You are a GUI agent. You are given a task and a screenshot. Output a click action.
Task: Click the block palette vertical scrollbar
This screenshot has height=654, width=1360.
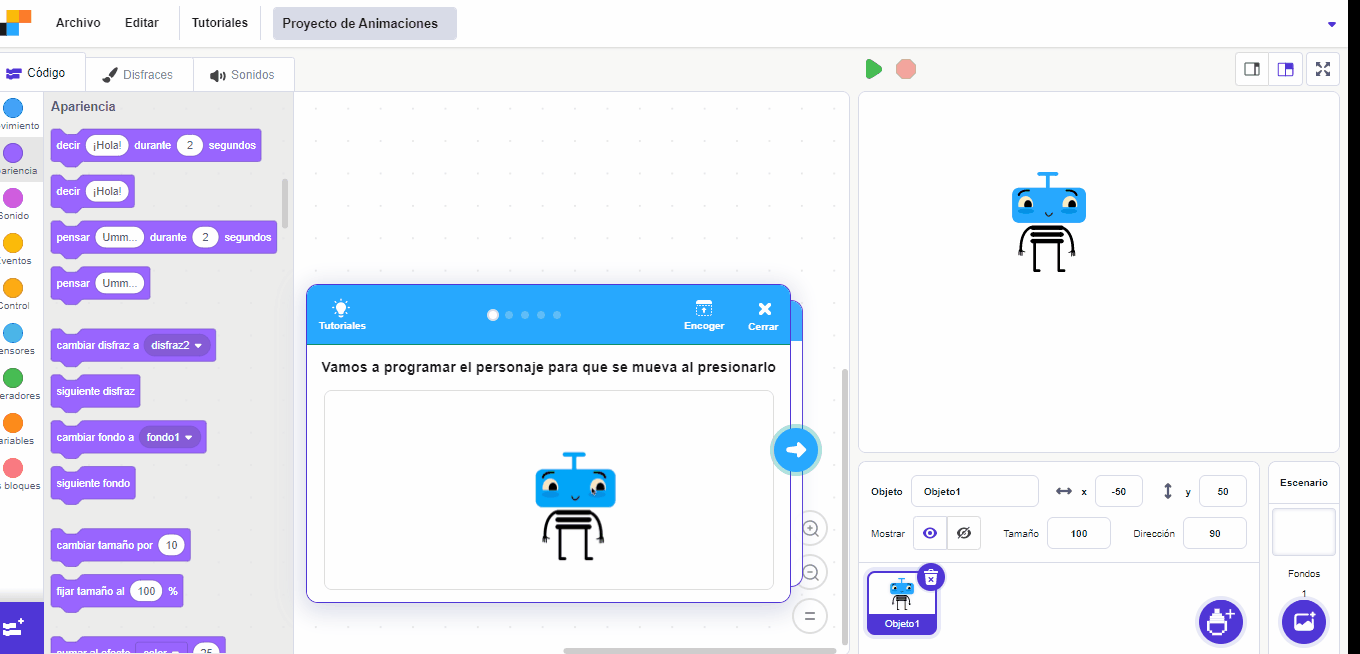click(x=285, y=203)
